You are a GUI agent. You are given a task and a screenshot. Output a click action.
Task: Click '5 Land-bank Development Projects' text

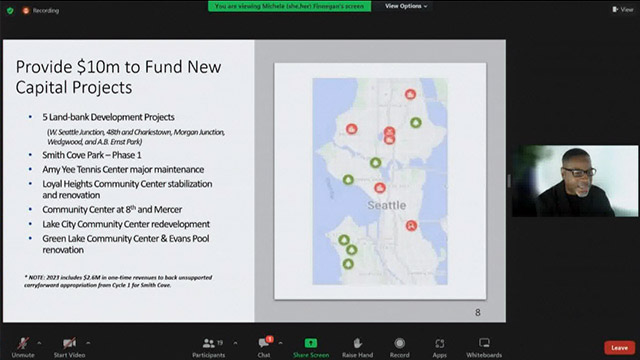coord(108,117)
